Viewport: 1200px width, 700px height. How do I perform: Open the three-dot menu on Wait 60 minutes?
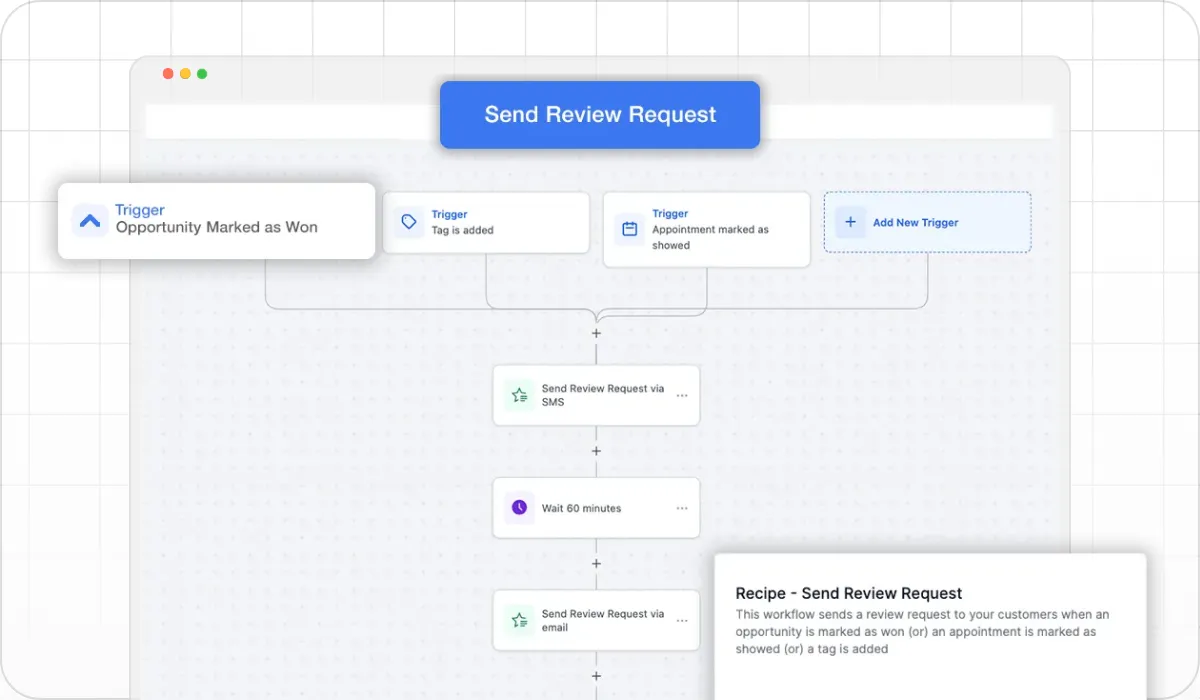(x=682, y=508)
